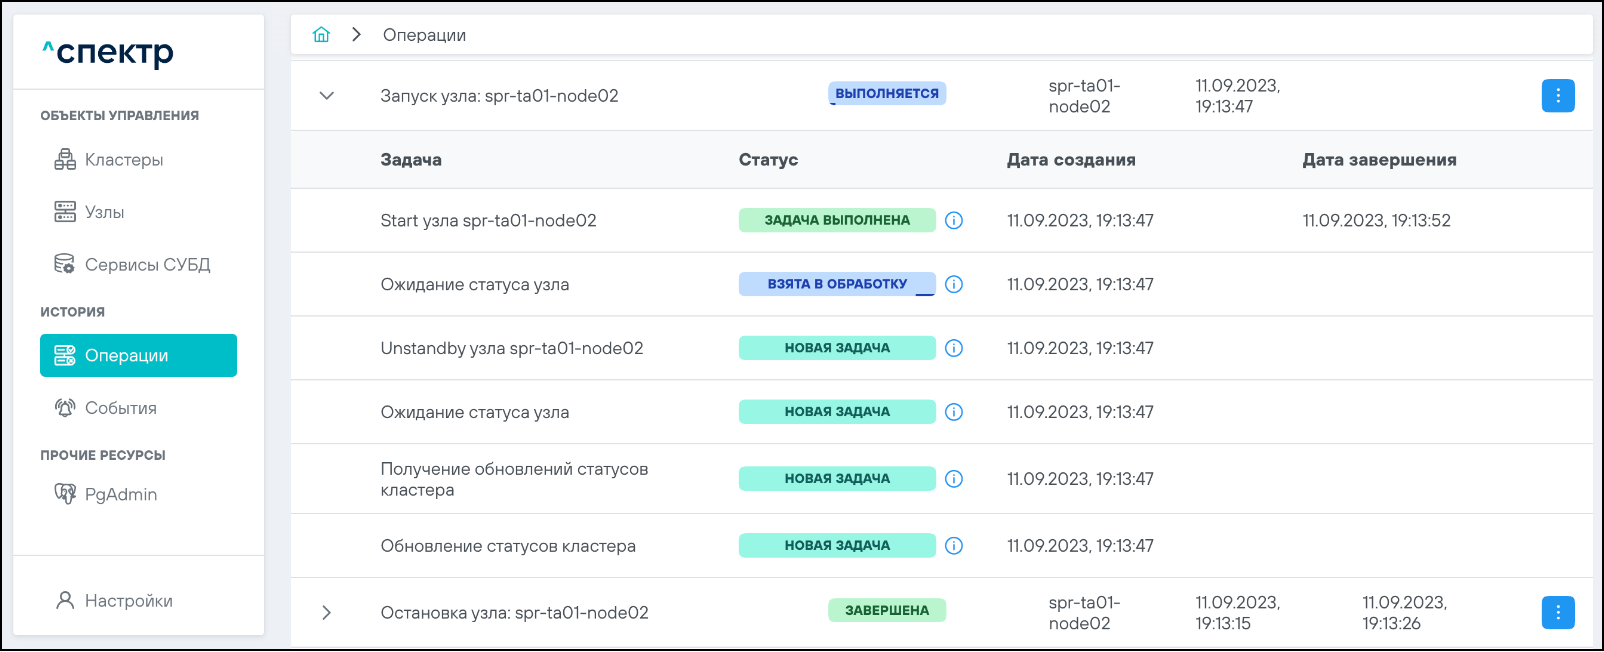Image resolution: width=1604 pixels, height=652 pixels.
Task: Open actions menu for Запуск узла operation
Action: 1557,96
